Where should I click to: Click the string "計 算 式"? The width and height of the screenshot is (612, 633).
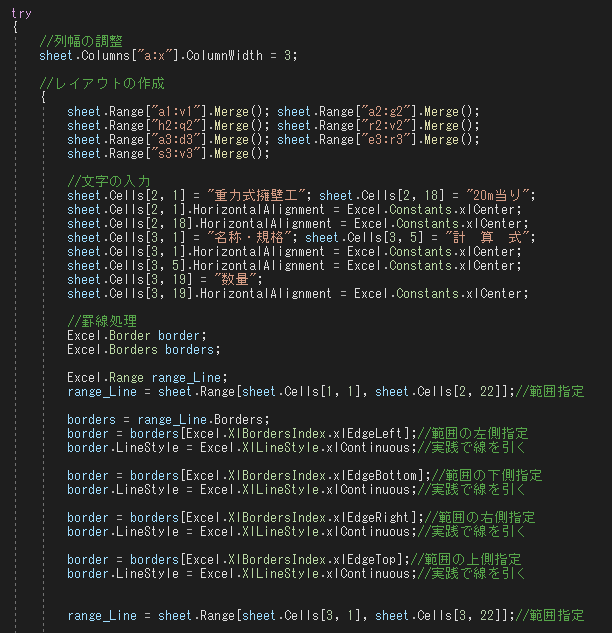[487, 237]
